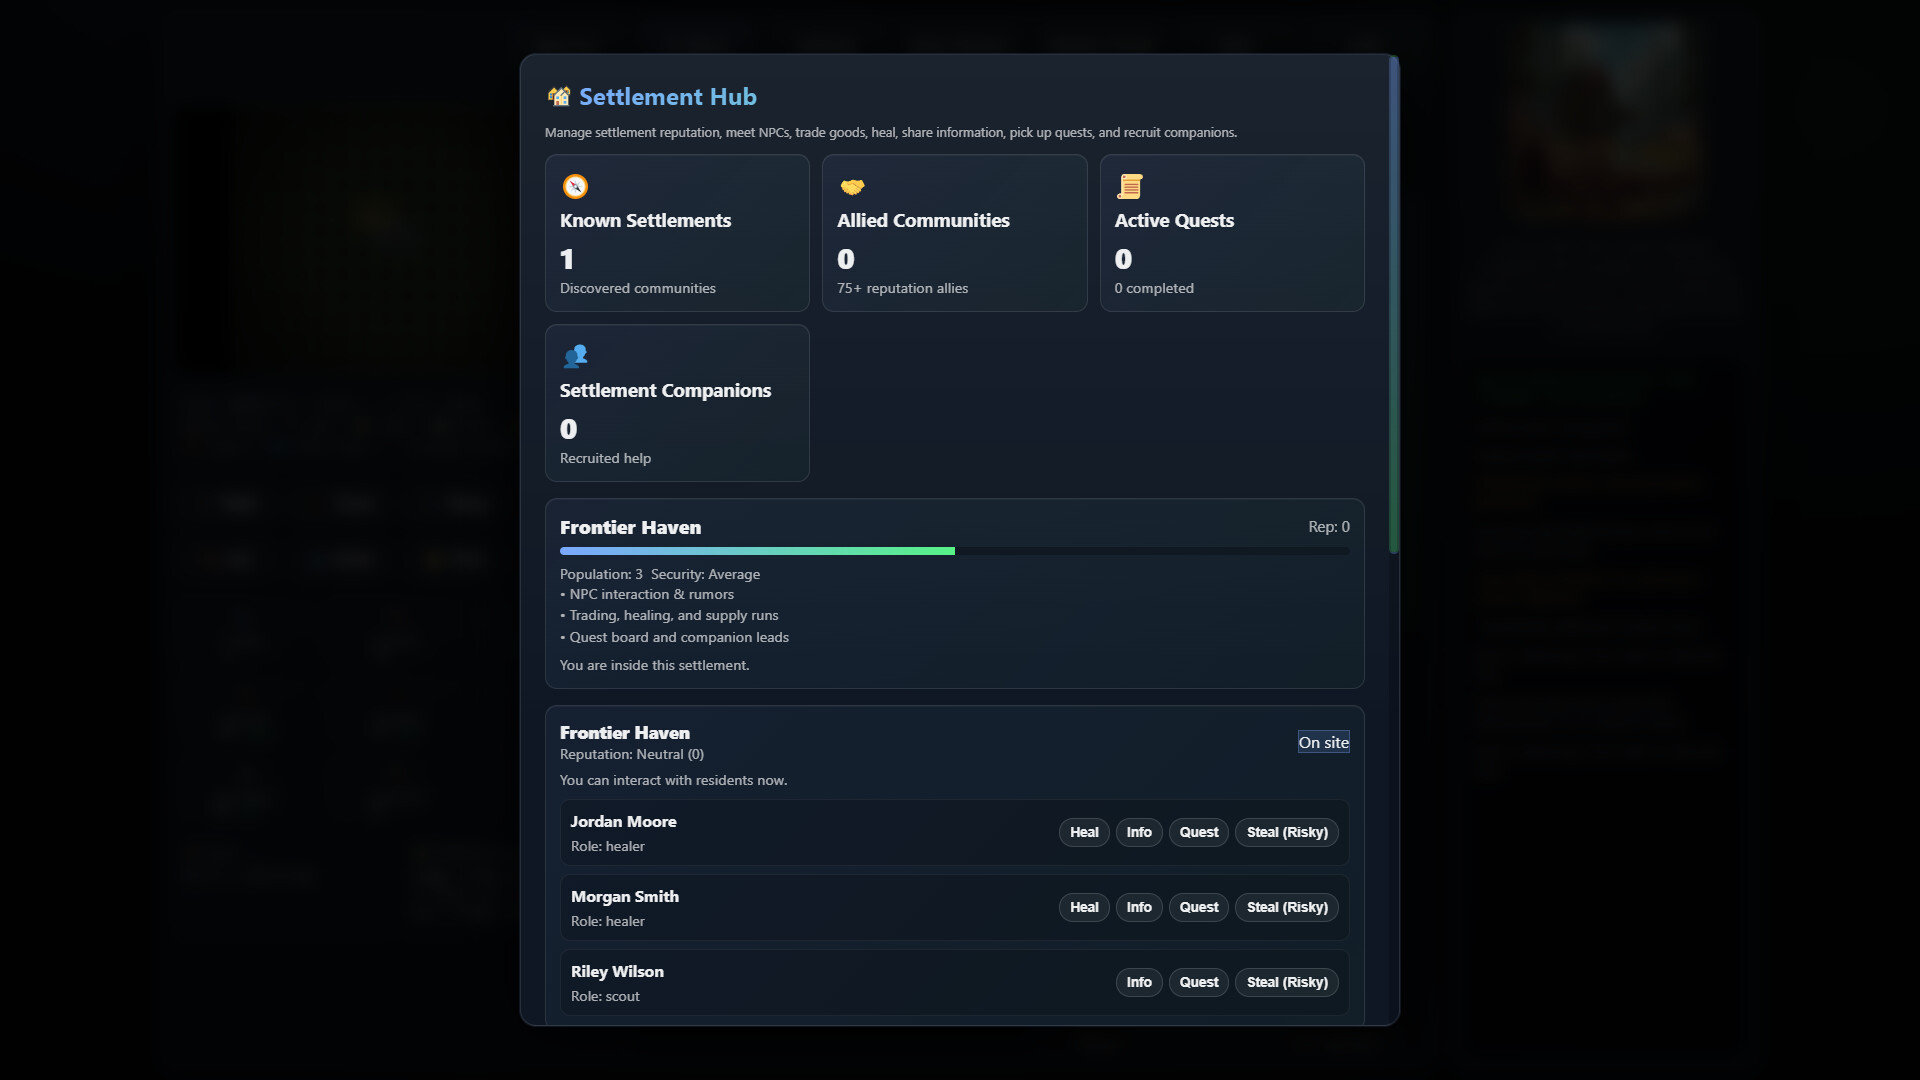Heal Jordan Moore the healer
Image resolution: width=1920 pixels, height=1080 pixels.
point(1083,832)
